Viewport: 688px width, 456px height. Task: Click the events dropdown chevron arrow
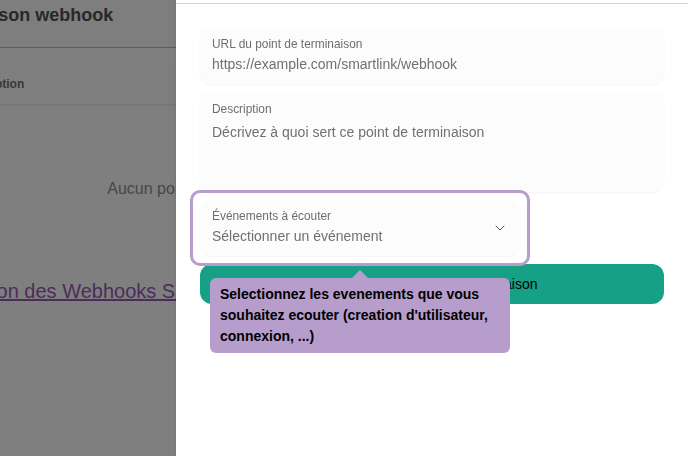pos(500,228)
